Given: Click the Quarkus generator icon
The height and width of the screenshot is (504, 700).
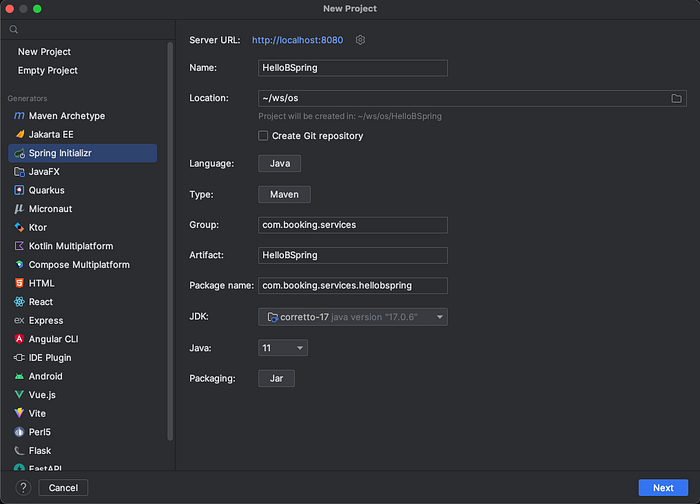Looking at the screenshot, I should coord(19,190).
